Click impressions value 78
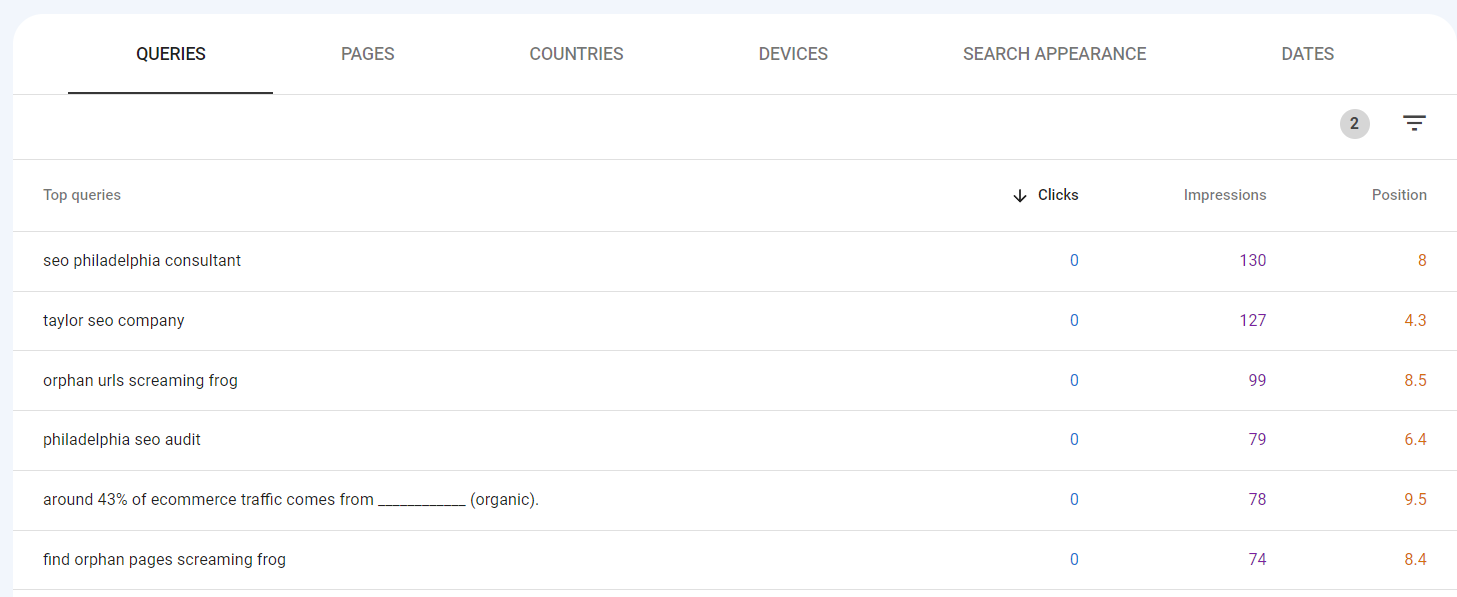 coord(1257,499)
